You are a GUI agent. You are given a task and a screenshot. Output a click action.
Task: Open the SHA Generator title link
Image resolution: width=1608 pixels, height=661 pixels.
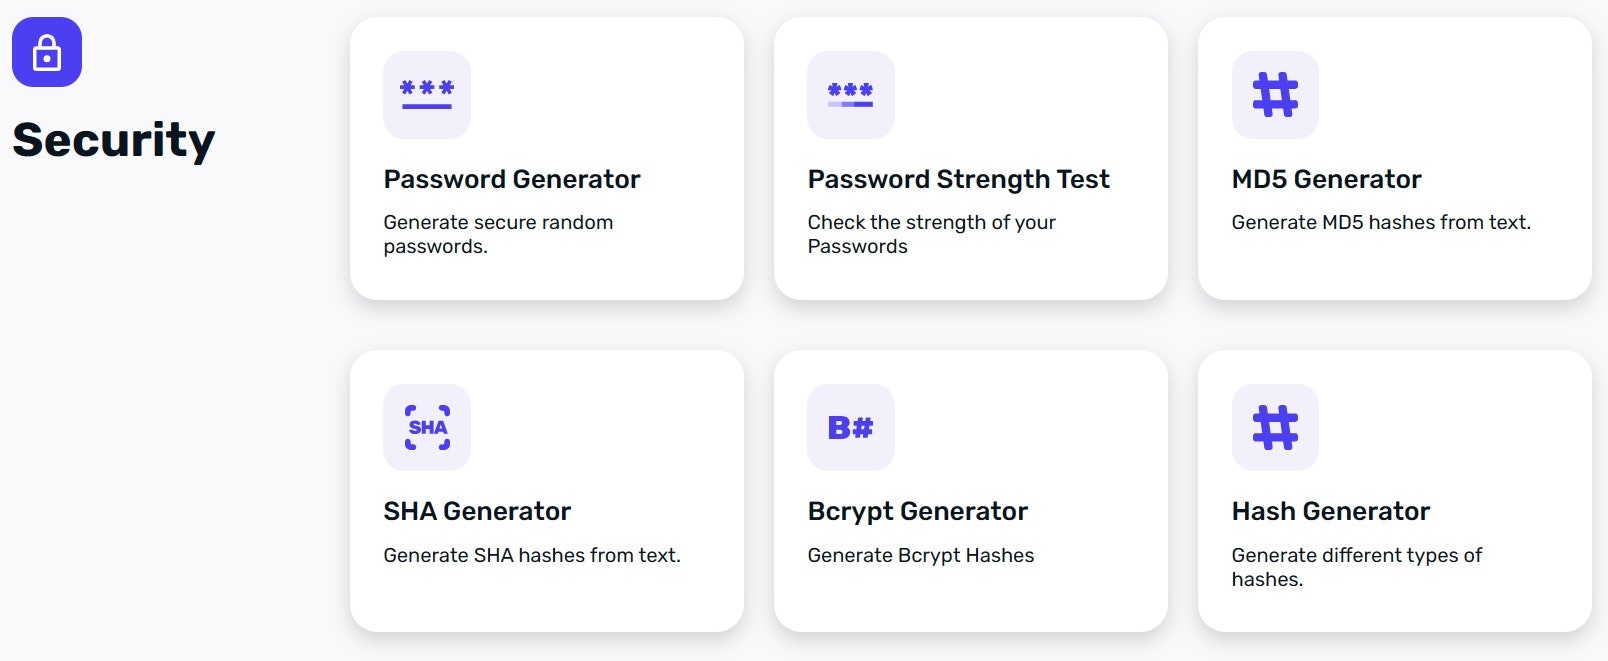point(477,511)
